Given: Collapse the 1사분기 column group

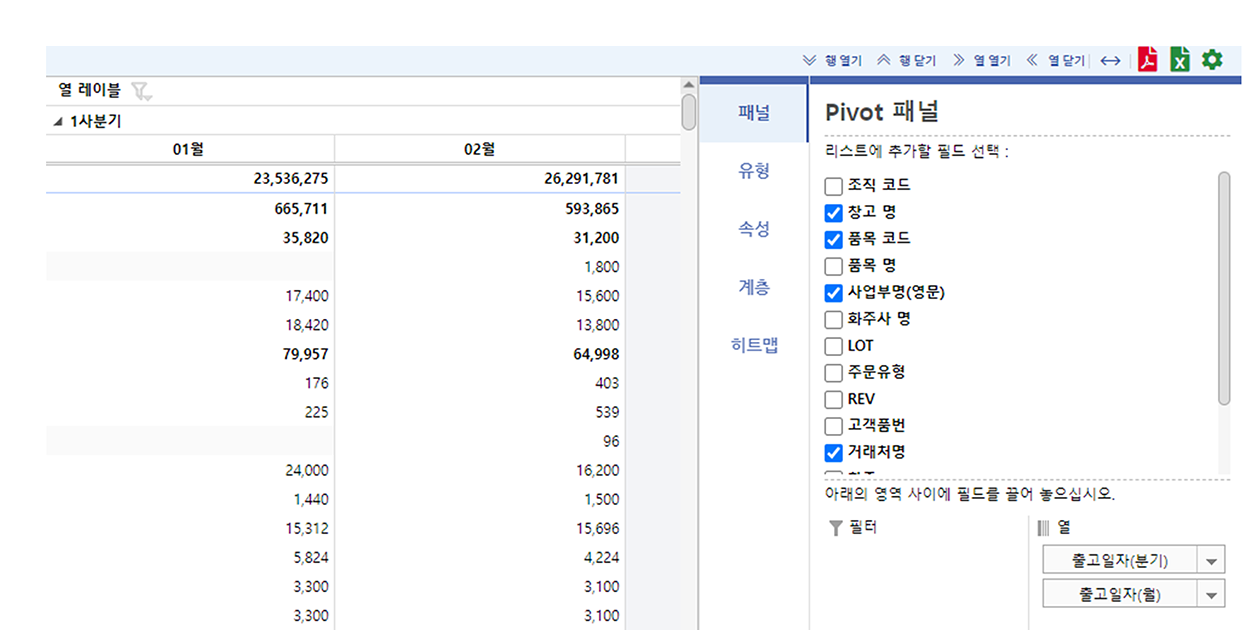Looking at the screenshot, I should coord(57,121).
